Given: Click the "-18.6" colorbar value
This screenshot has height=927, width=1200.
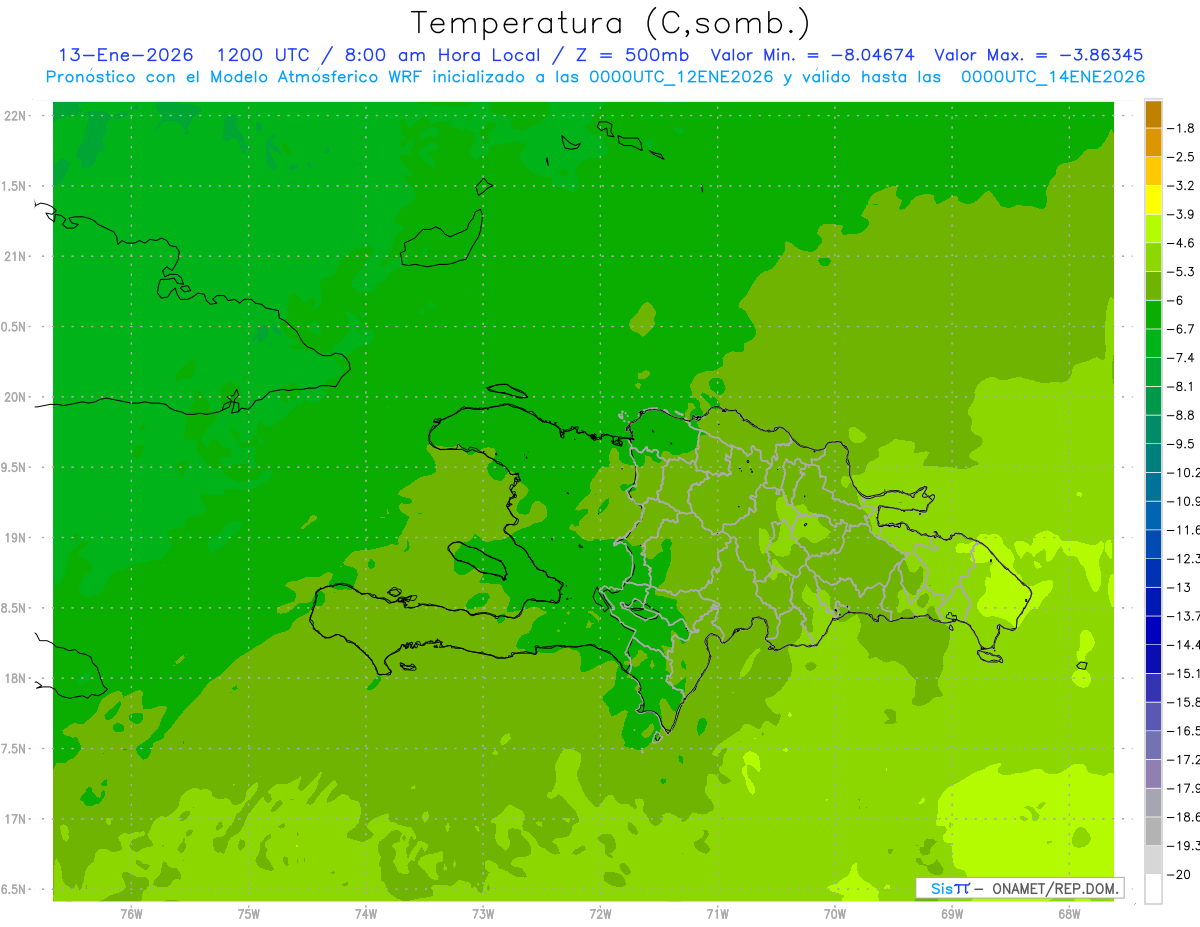Looking at the screenshot, I should pyautogui.click(x=1183, y=817).
